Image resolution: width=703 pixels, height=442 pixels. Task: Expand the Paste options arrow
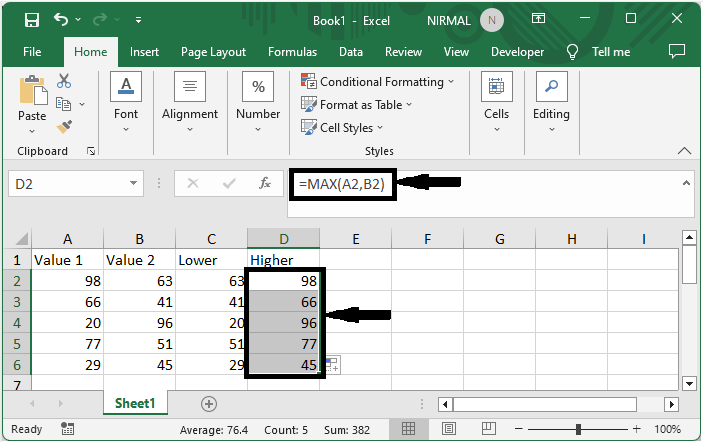pyautogui.click(x=32, y=131)
